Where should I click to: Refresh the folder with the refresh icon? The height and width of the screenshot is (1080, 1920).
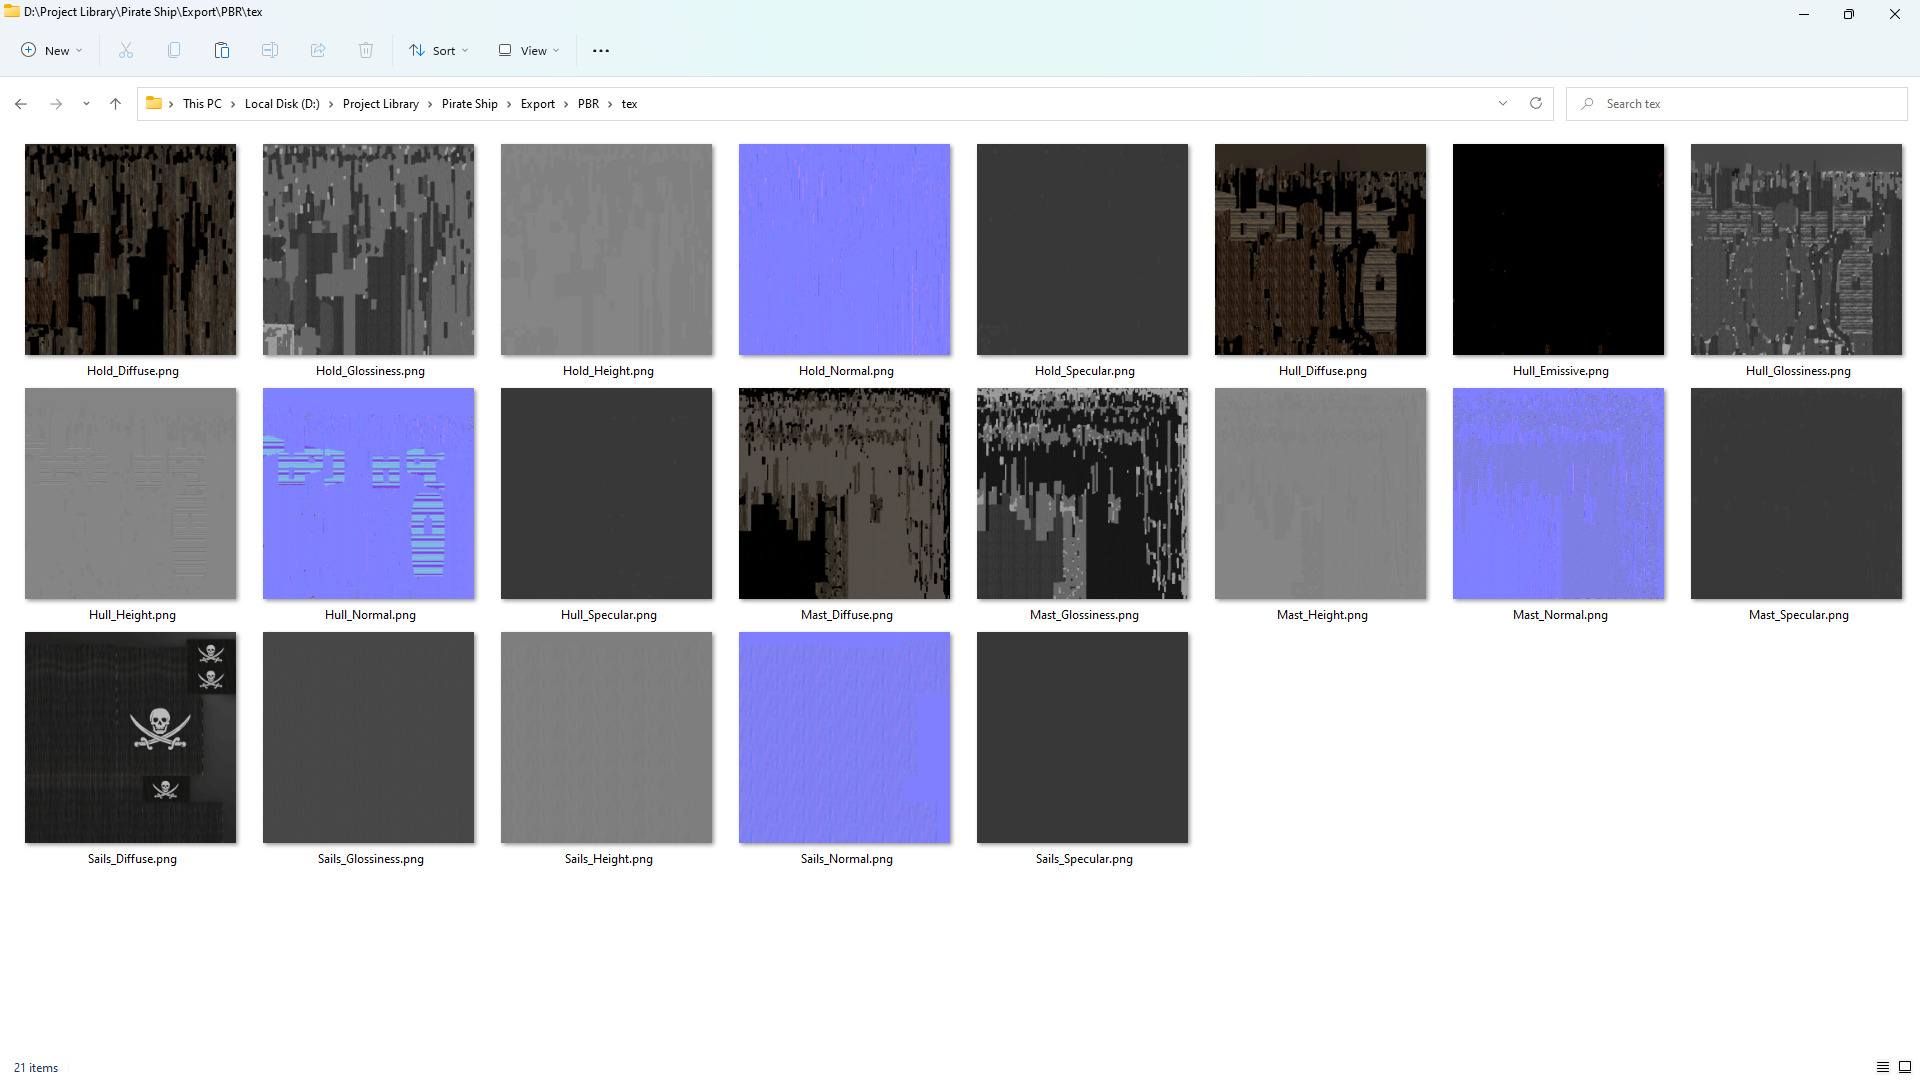click(1536, 104)
